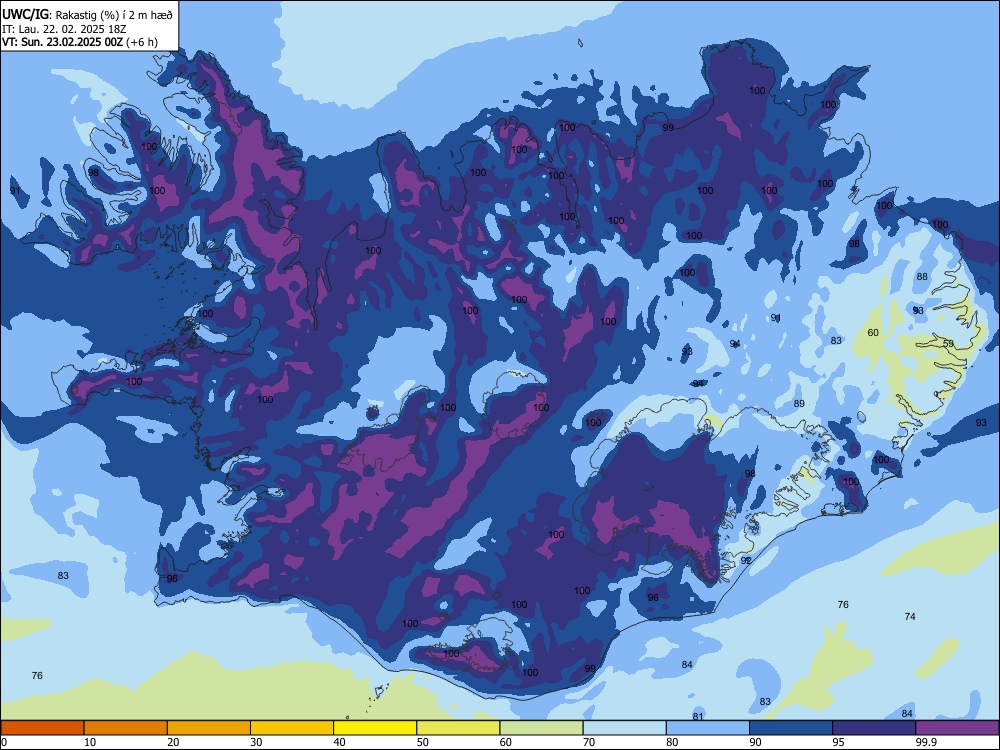Select the light blue 80–90 legend swatch
The height and width of the screenshot is (750, 1000).
click(x=708, y=728)
